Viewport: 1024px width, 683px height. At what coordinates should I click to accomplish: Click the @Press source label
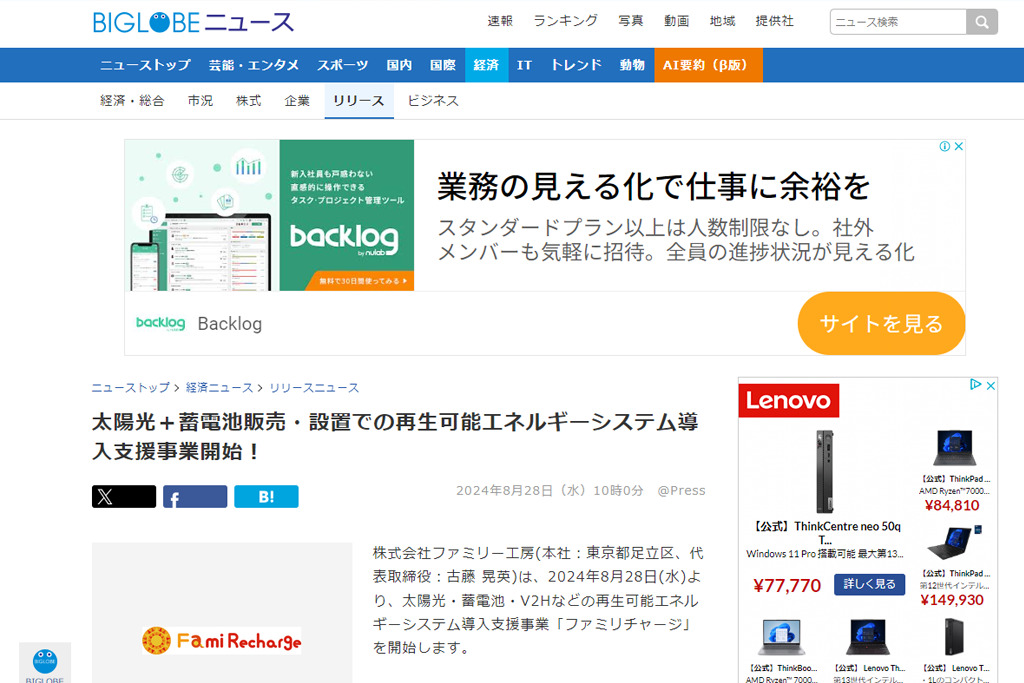pos(681,490)
